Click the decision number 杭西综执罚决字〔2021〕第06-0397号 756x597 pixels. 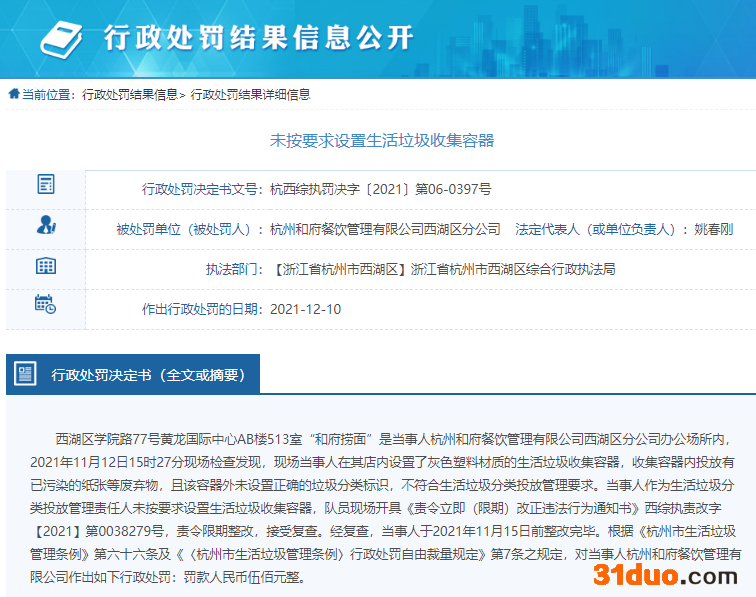[x=381, y=188]
